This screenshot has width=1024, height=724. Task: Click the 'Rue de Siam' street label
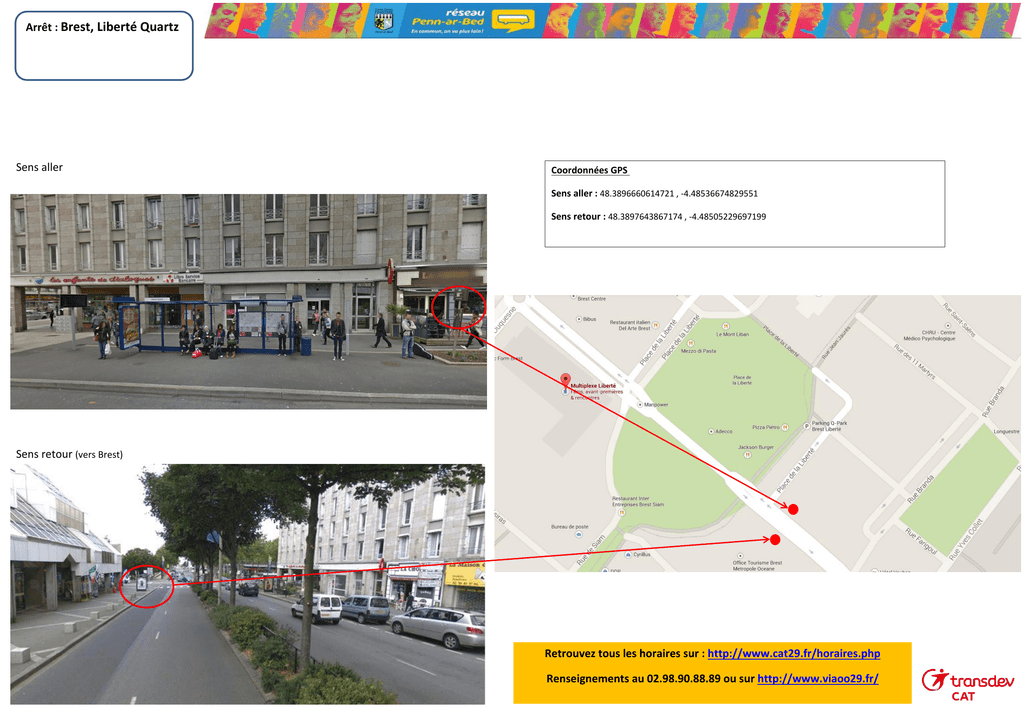click(590, 552)
